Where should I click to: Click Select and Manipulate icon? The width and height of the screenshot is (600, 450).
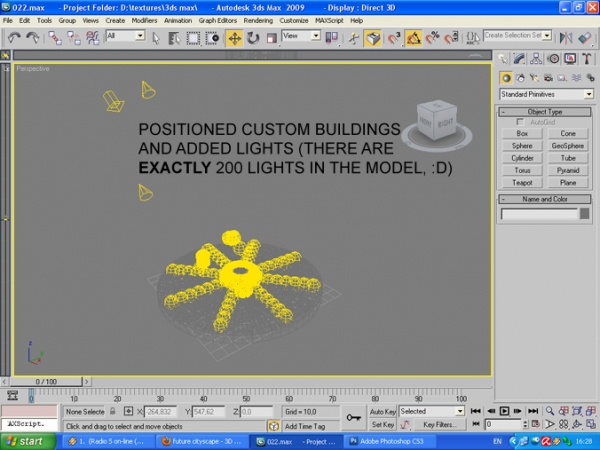(354, 38)
